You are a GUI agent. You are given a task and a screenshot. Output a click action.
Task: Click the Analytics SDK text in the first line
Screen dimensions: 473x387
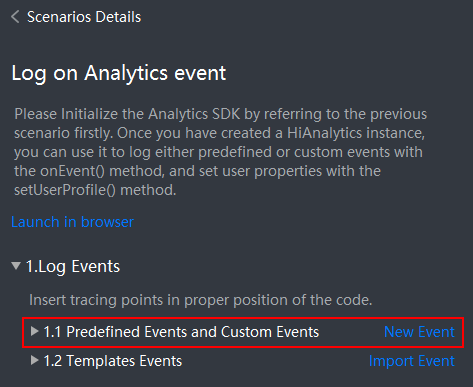point(194,114)
